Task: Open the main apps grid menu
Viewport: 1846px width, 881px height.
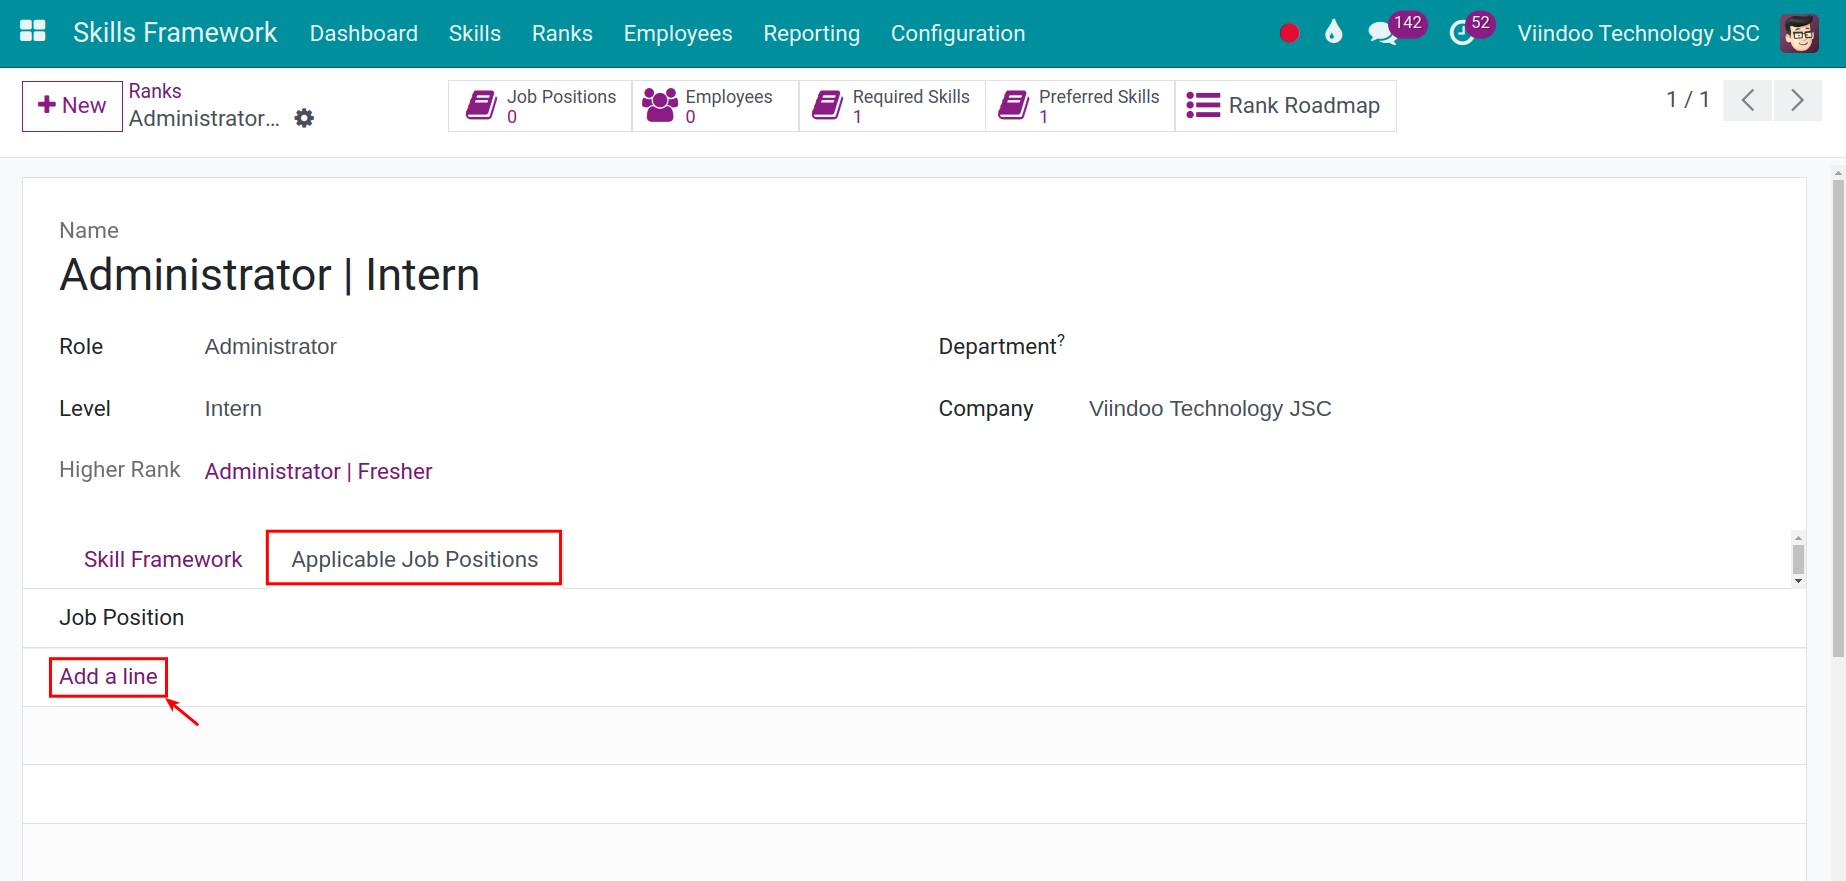Action: pos(33,32)
